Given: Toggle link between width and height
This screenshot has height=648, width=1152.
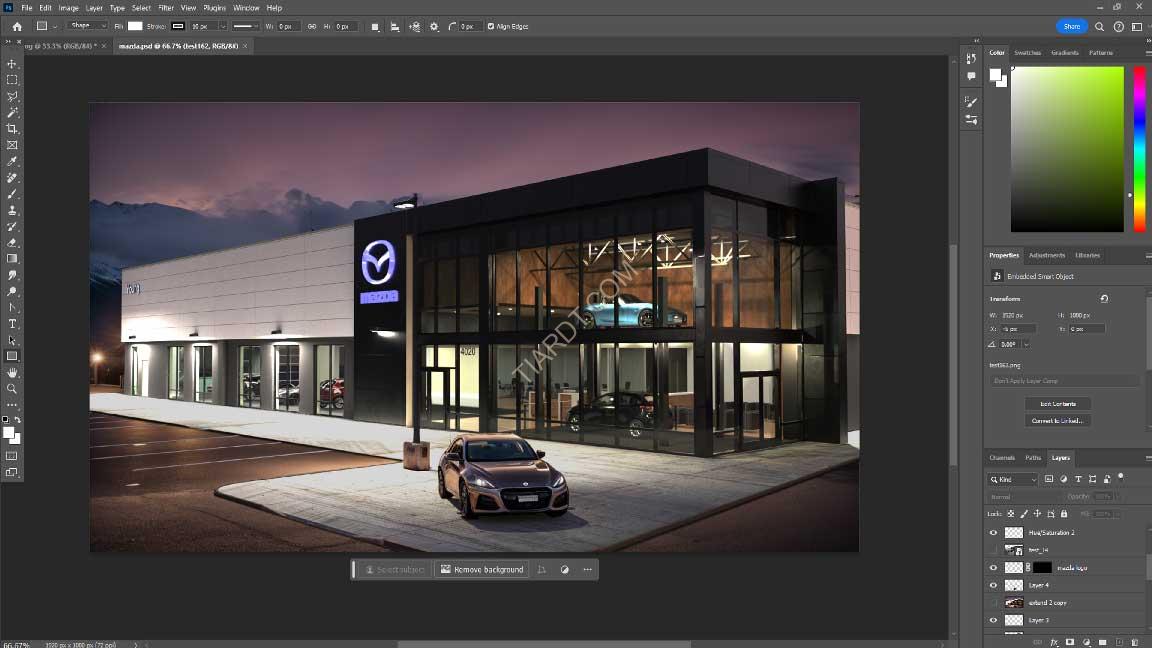Looking at the screenshot, I should (x=312, y=26).
